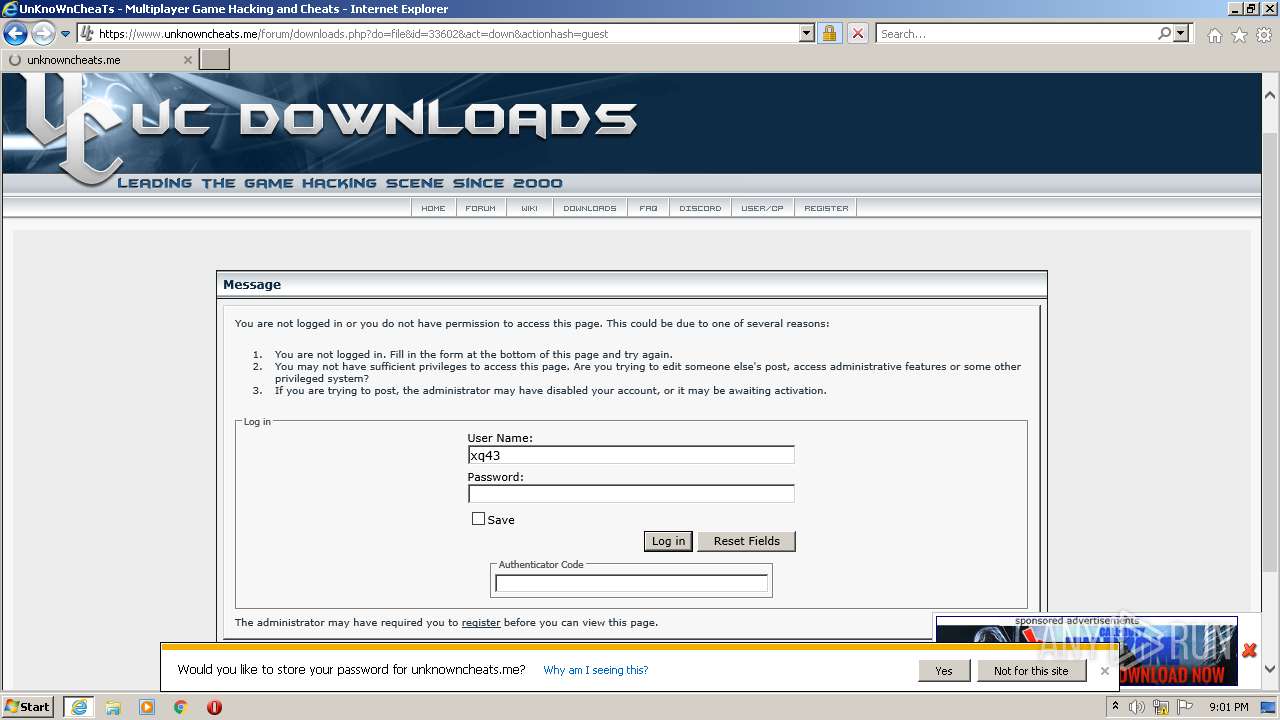Go forward with the browser Forward arrow
The image size is (1280, 720).
[x=43, y=33]
